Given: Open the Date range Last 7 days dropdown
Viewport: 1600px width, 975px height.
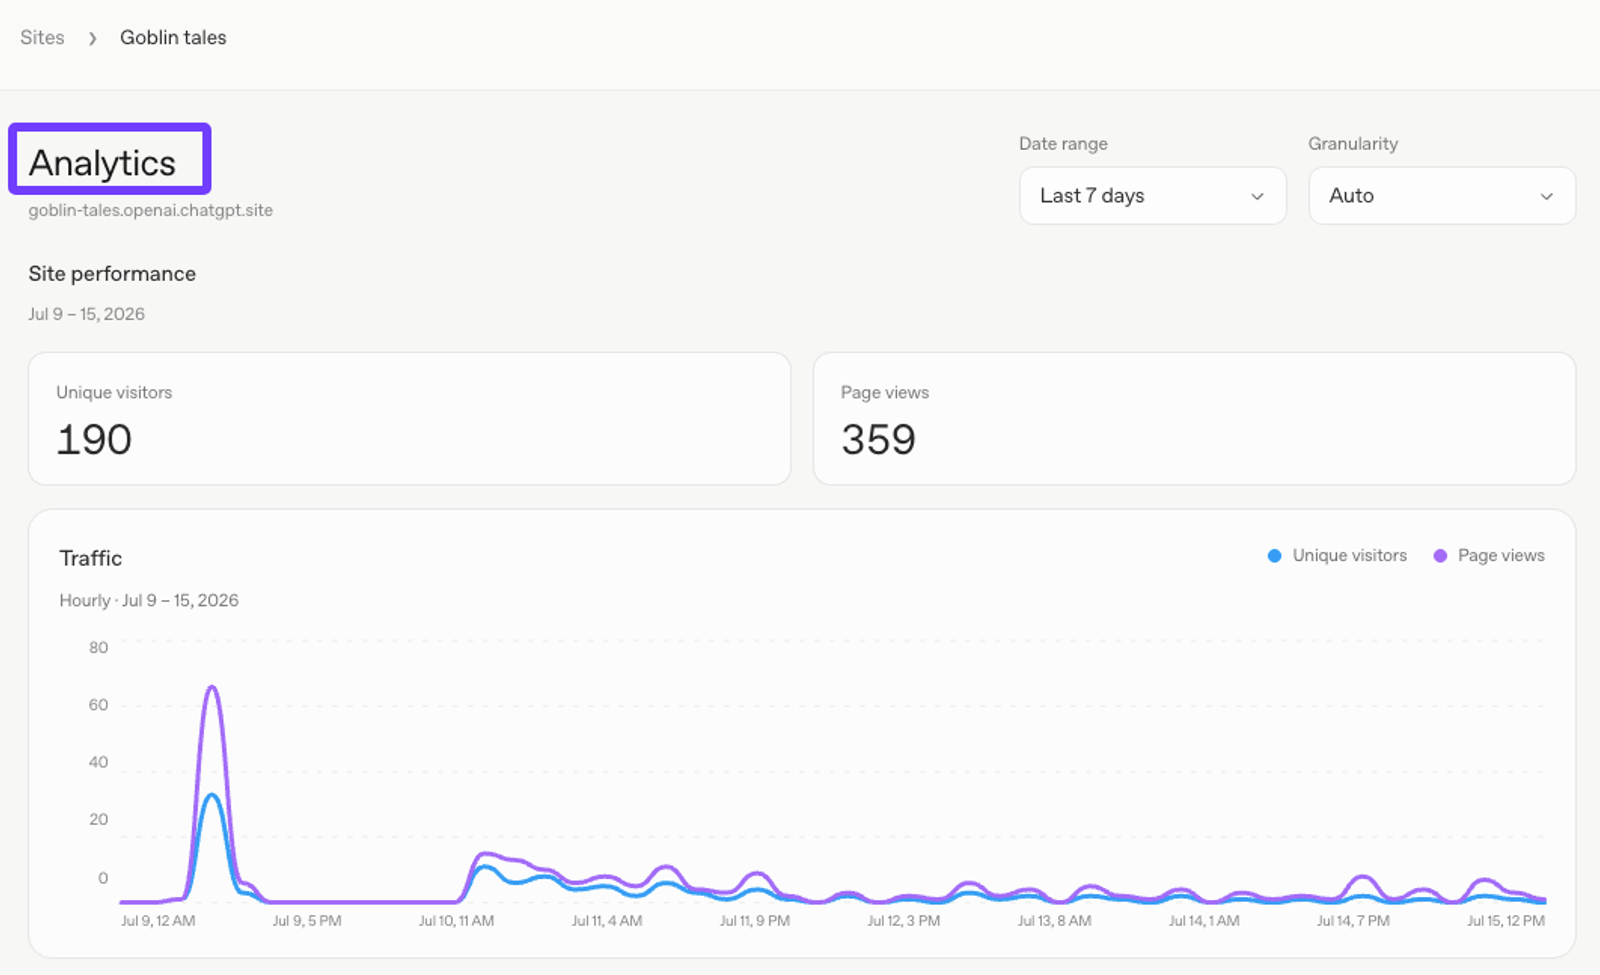Looking at the screenshot, I should click(1152, 196).
